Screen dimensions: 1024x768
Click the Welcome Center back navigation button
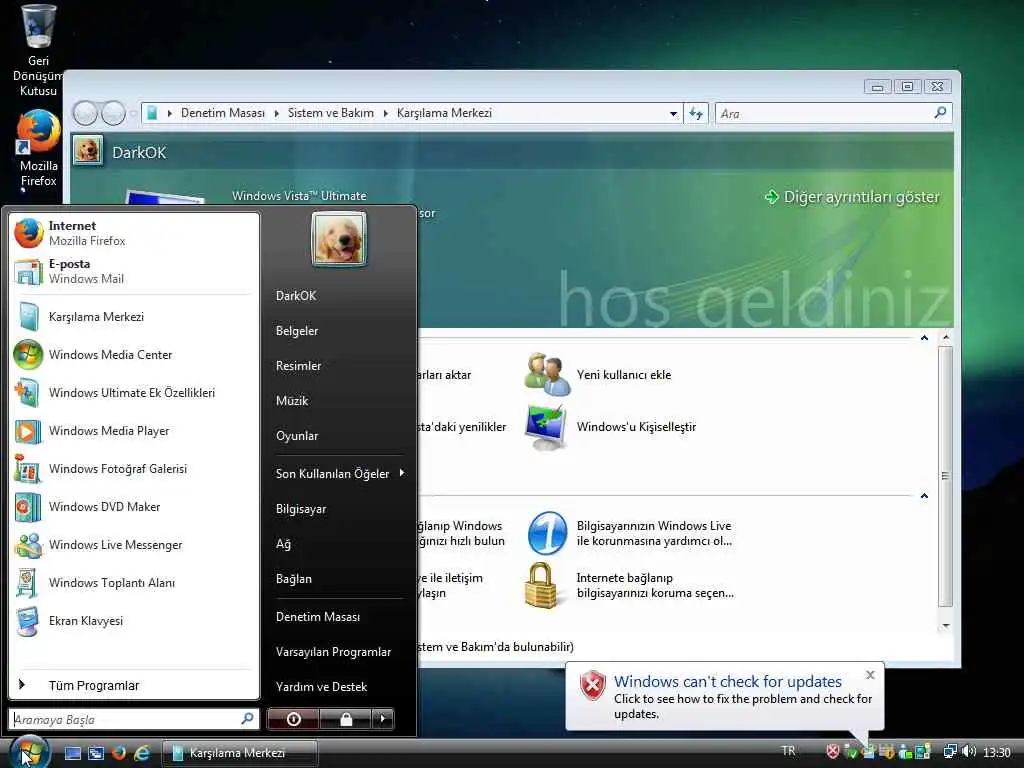[x=85, y=113]
